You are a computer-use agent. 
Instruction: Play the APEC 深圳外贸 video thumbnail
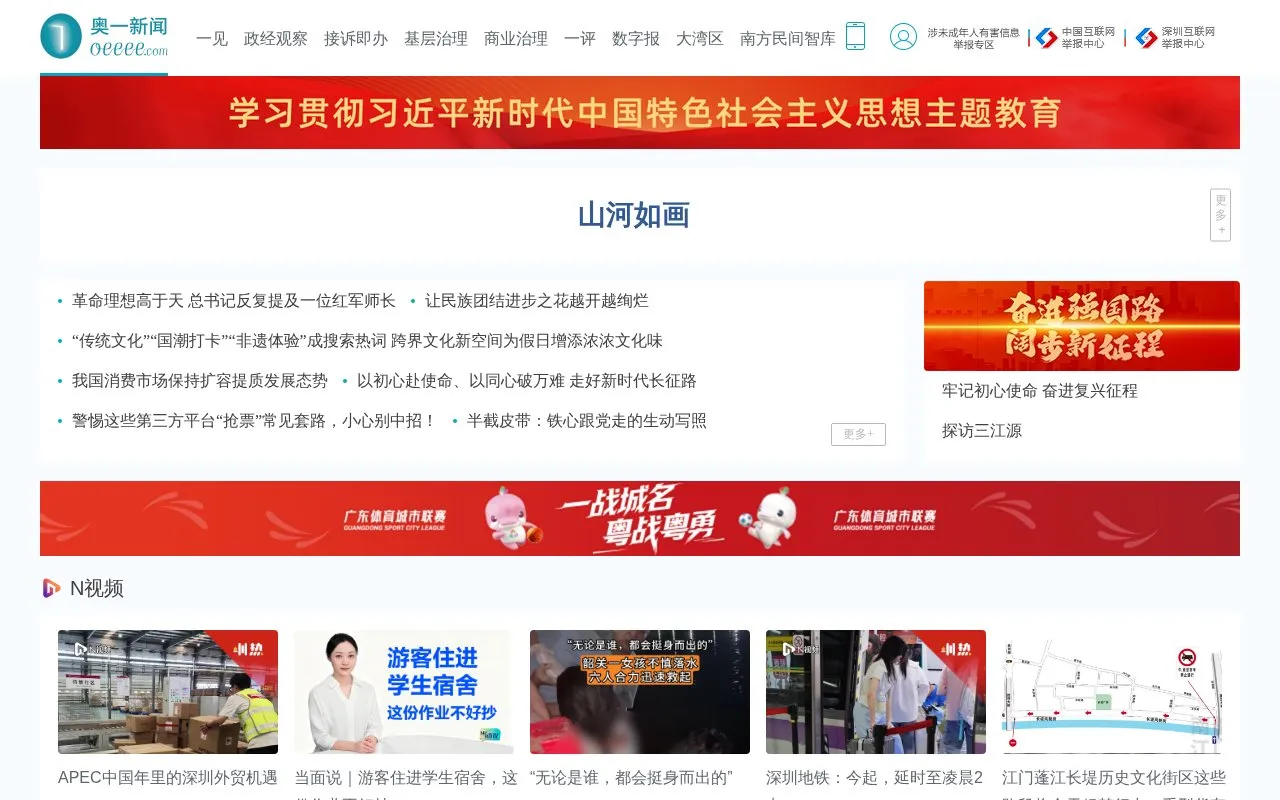(168, 692)
